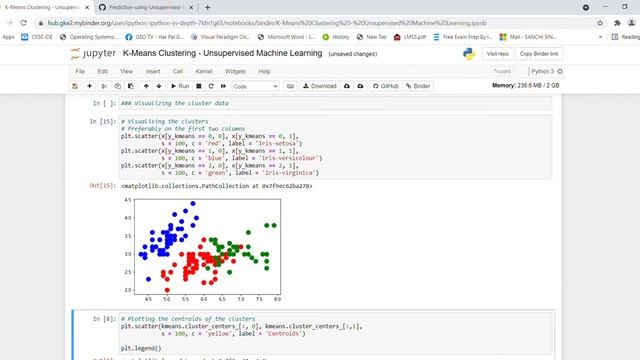Open the Microsoft Word bookmark
The image size is (640, 360).
287,37
